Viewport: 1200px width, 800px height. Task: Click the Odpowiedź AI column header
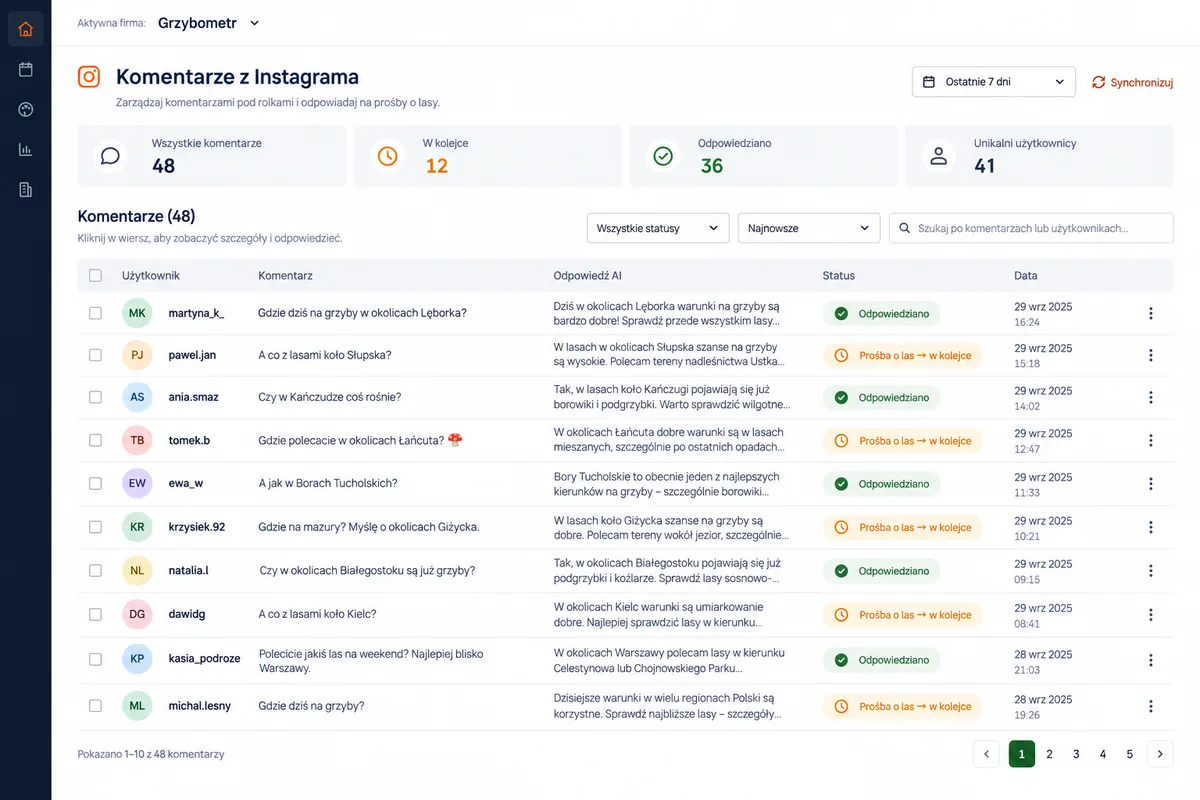coord(587,275)
